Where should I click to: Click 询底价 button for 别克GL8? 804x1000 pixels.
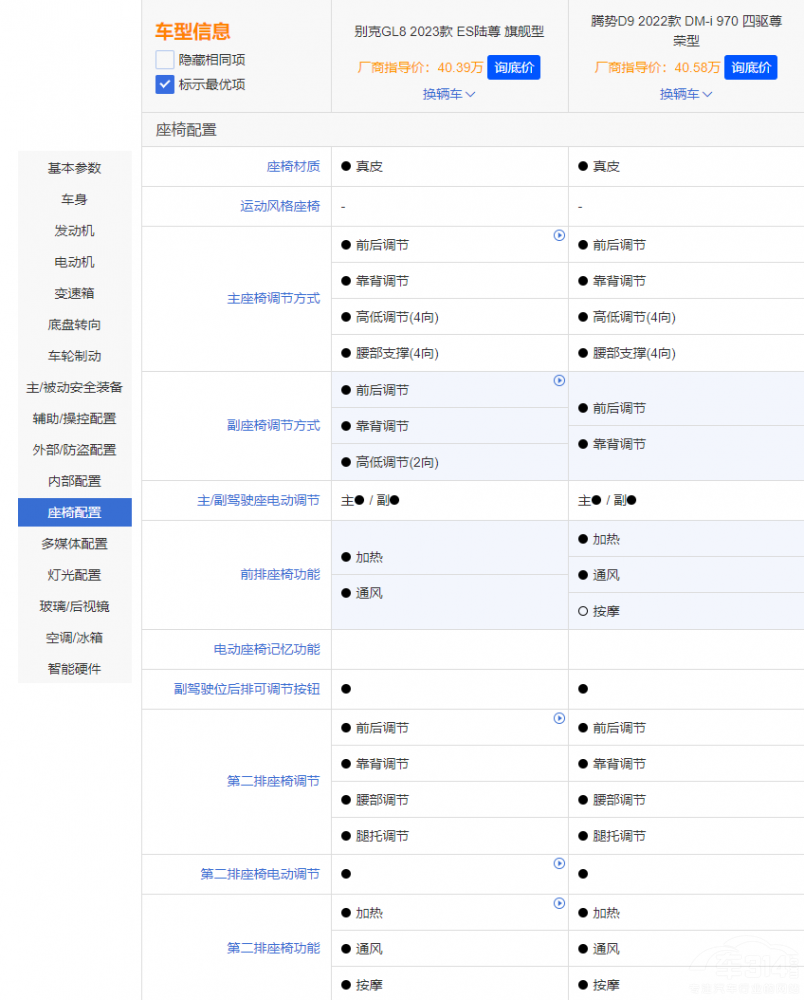[513, 68]
